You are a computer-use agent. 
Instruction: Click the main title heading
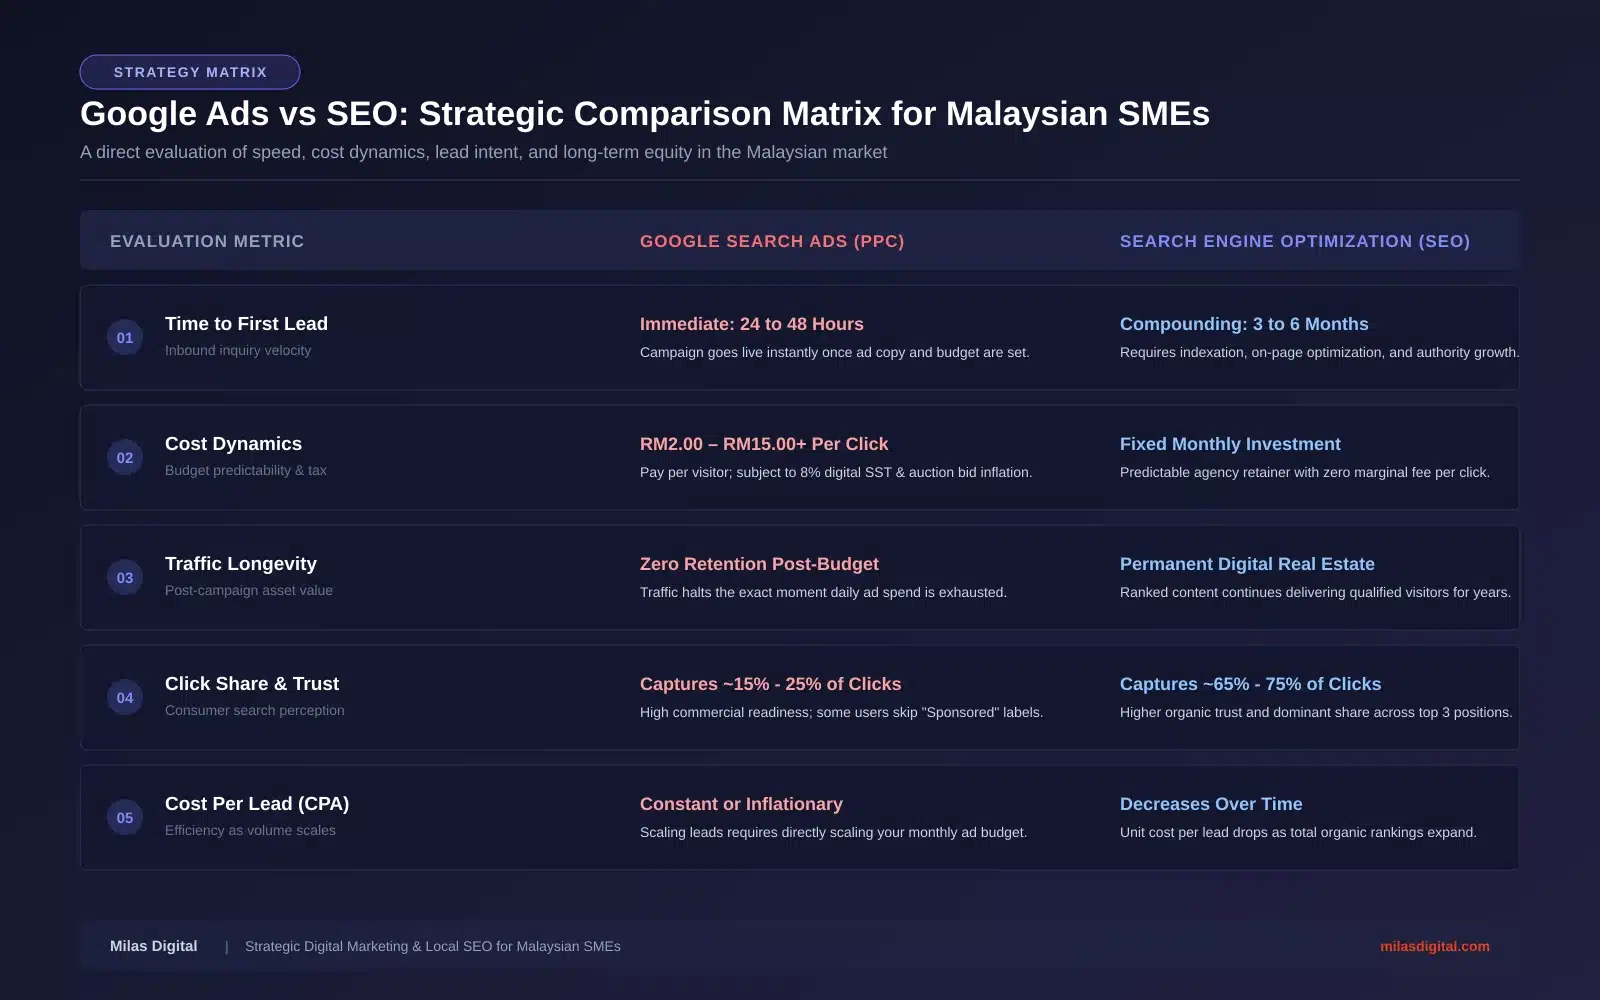tap(645, 114)
